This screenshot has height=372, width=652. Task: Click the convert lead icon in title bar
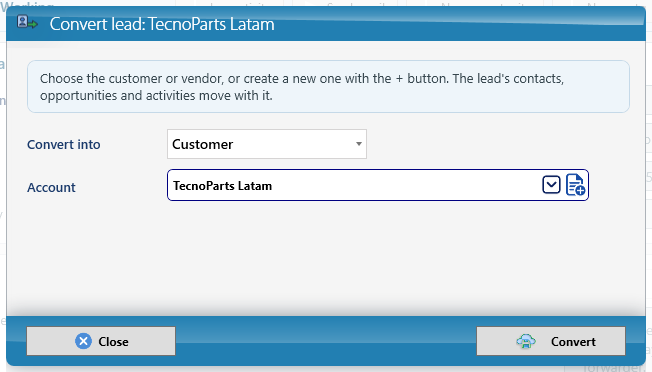(x=27, y=22)
